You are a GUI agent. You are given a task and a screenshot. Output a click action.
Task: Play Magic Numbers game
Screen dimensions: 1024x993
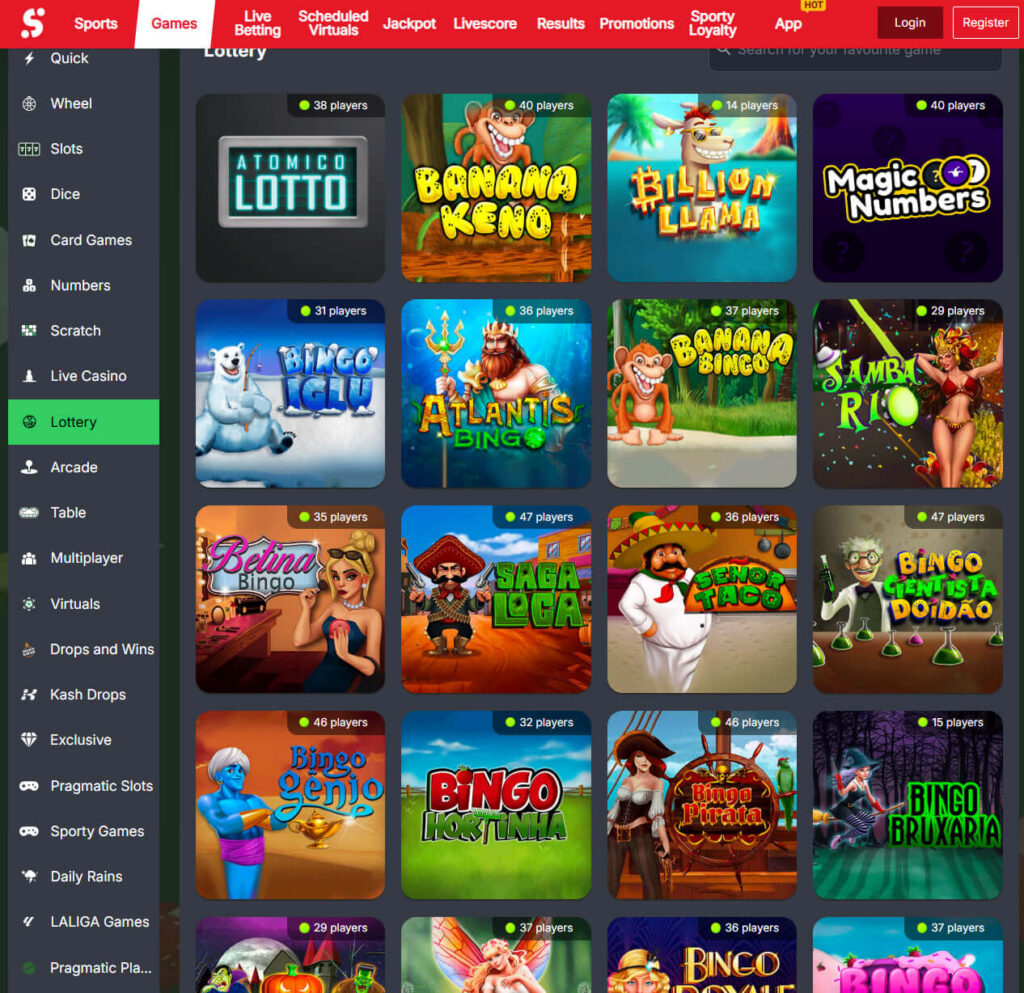click(907, 188)
